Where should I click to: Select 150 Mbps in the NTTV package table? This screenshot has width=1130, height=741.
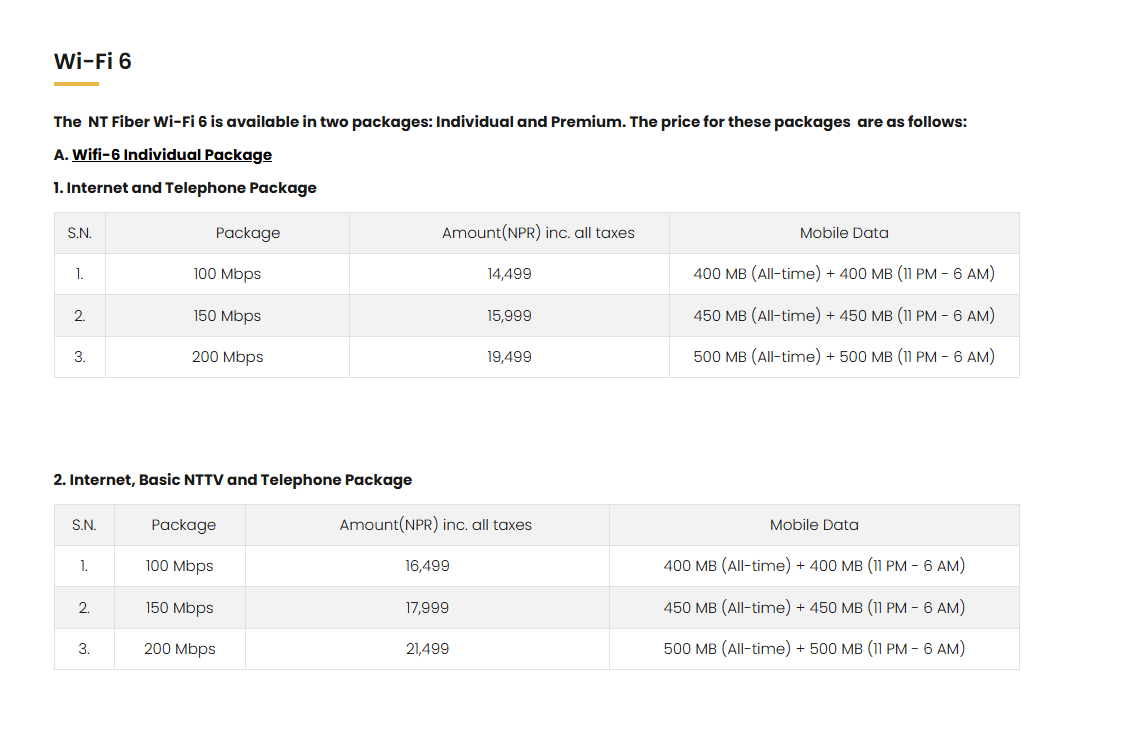pyautogui.click(x=179, y=608)
